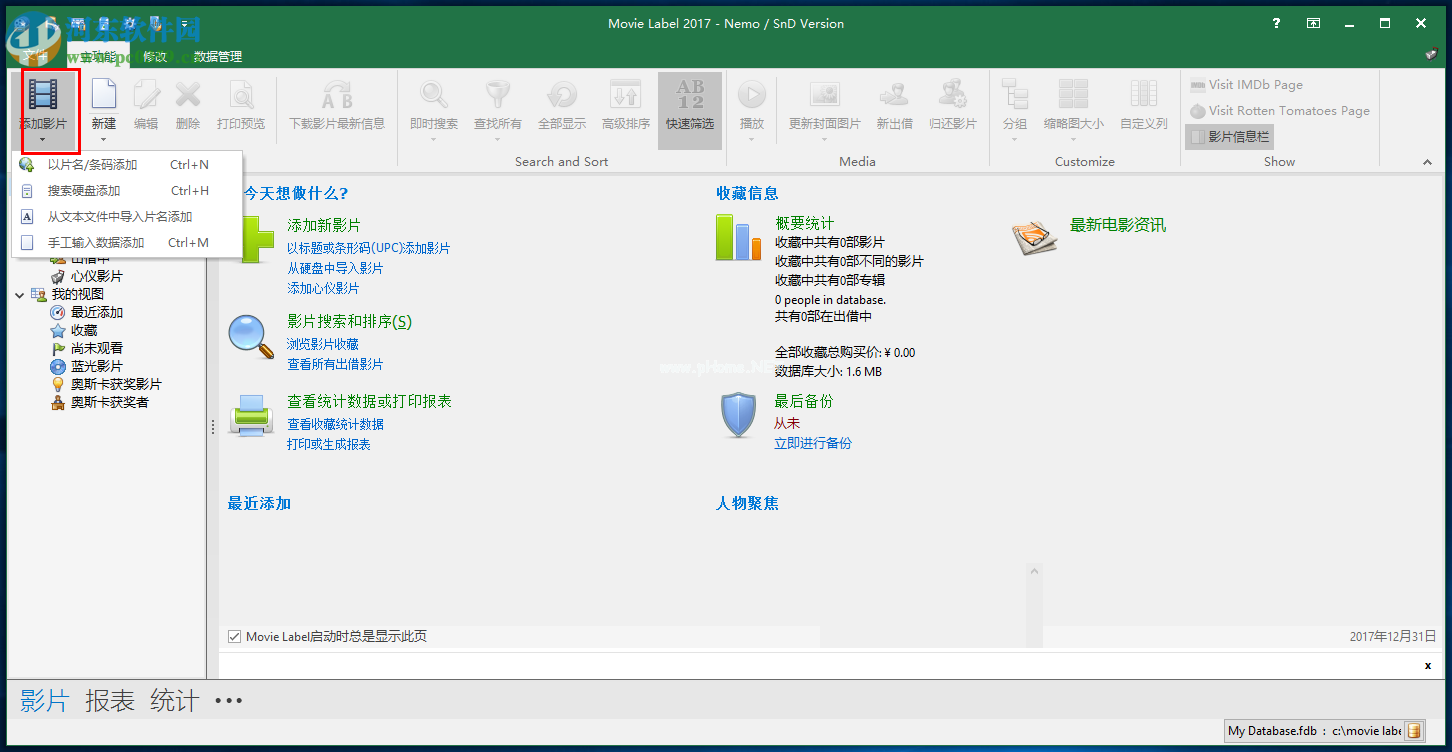Click the 即时搜索 magnifier icon
The width and height of the screenshot is (1452, 752).
point(434,95)
